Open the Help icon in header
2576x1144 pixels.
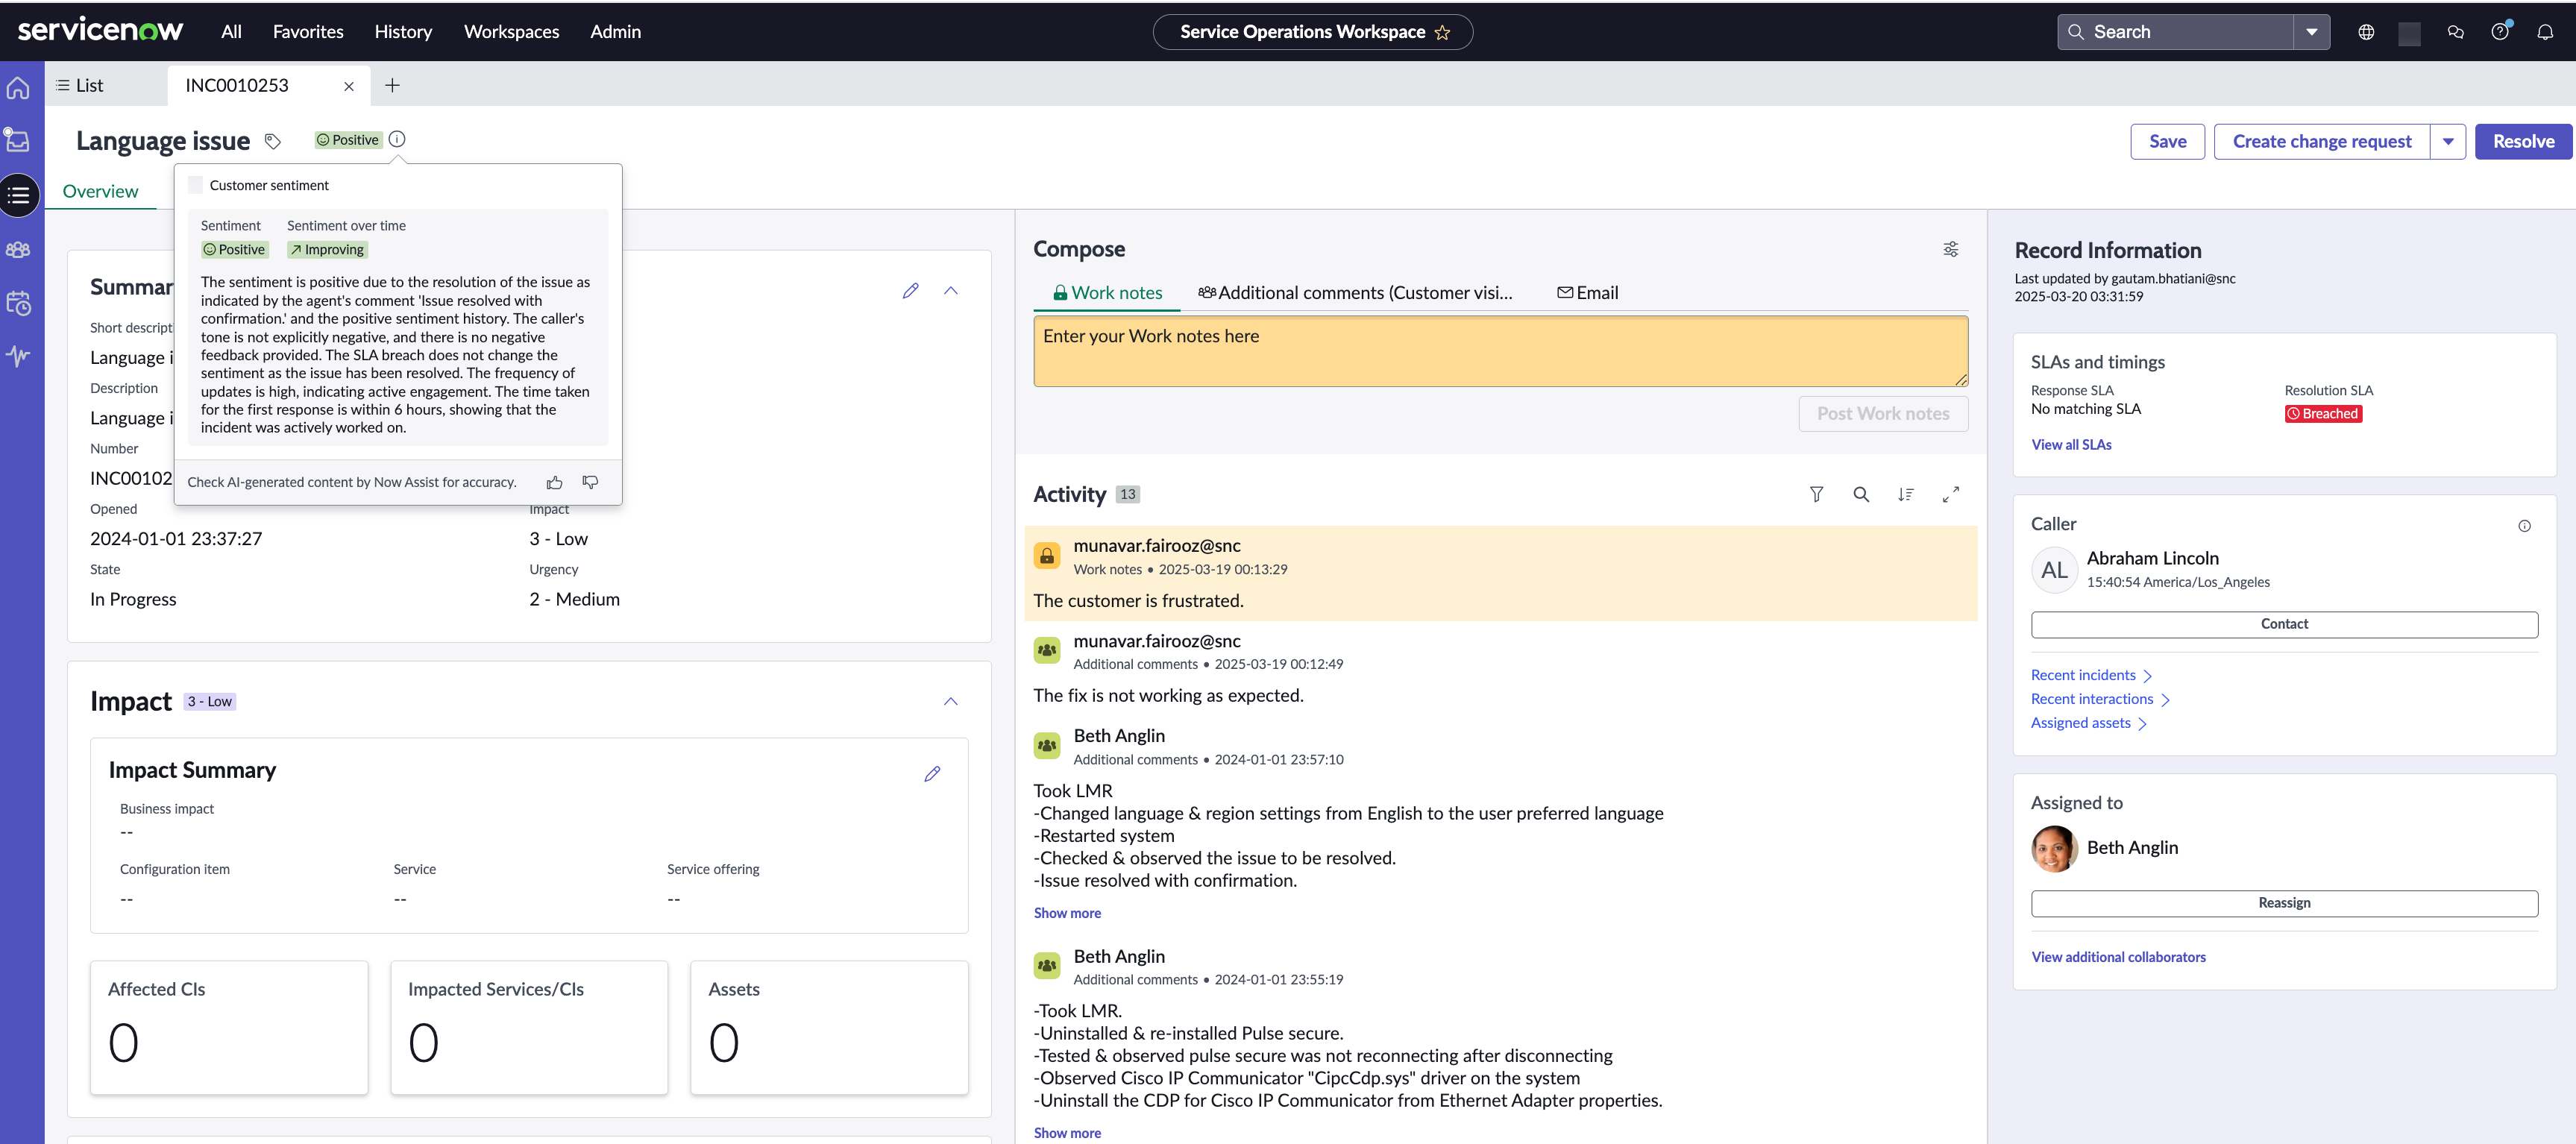click(2500, 31)
